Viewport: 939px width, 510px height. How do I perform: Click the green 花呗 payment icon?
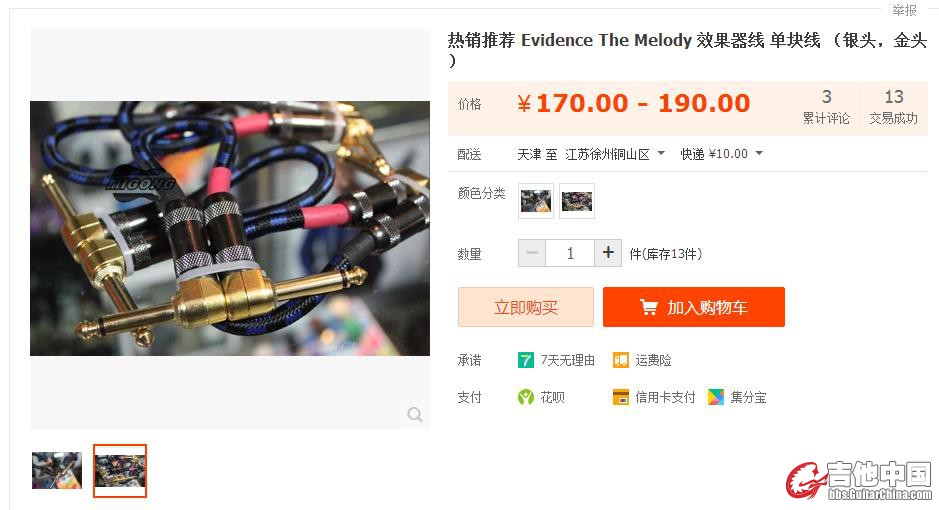coord(525,397)
